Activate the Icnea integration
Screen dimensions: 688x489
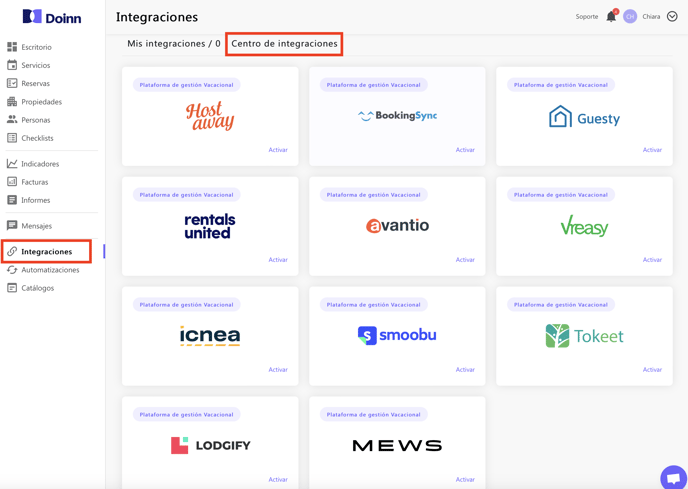(x=278, y=370)
